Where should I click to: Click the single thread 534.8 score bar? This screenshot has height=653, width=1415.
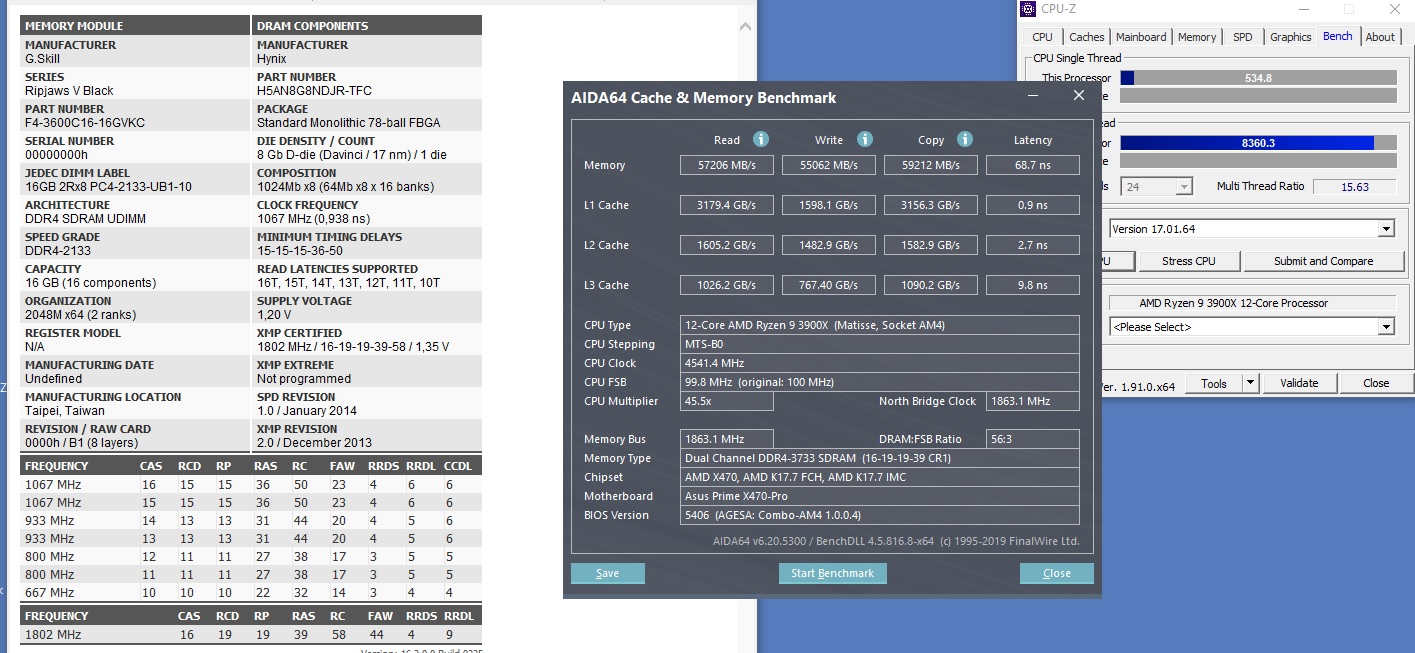click(1258, 78)
